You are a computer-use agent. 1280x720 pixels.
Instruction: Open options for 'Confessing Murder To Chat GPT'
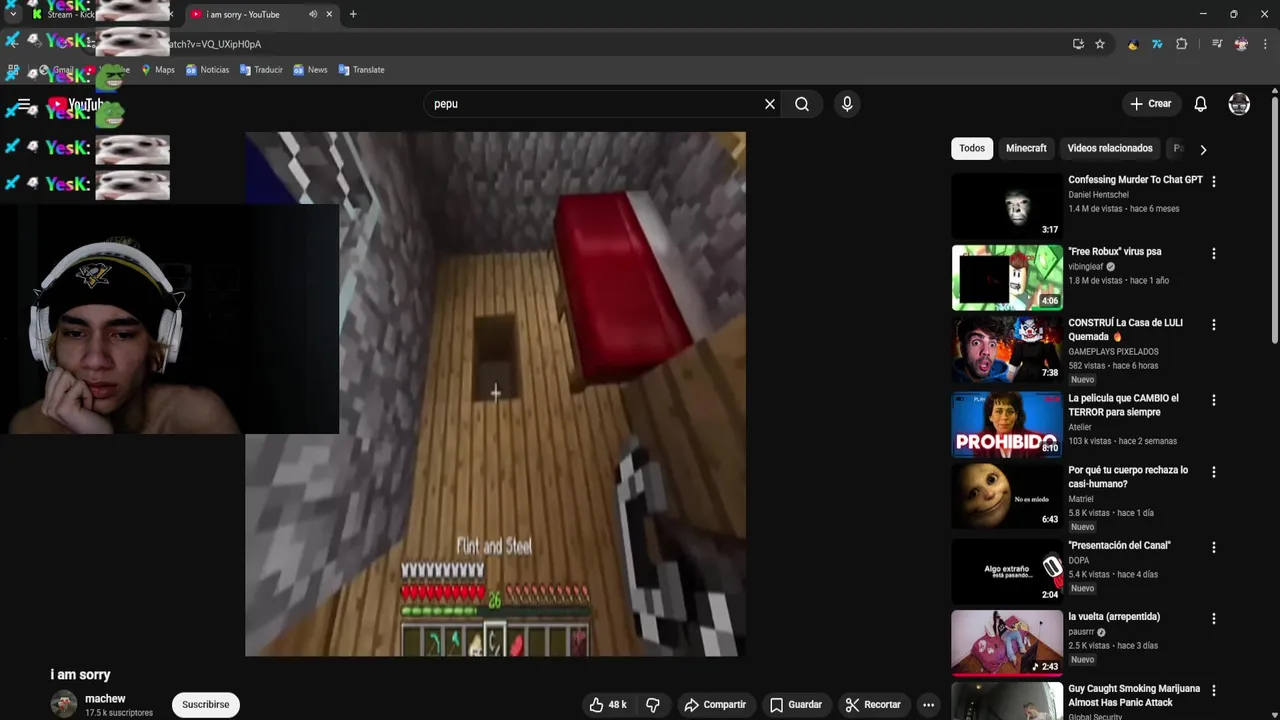pos(1214,182)
